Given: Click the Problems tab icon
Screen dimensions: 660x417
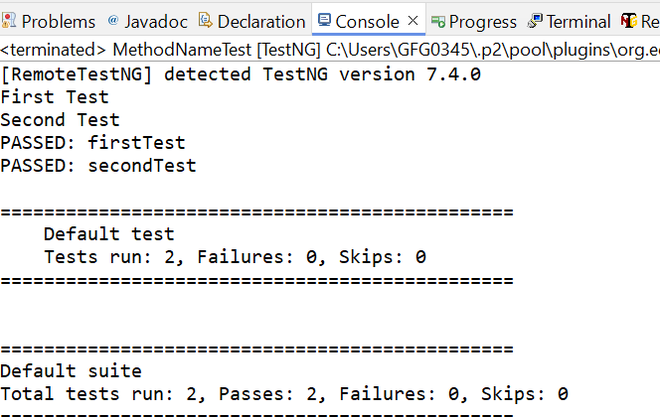Looking at the screenshot, I should 10,21.
